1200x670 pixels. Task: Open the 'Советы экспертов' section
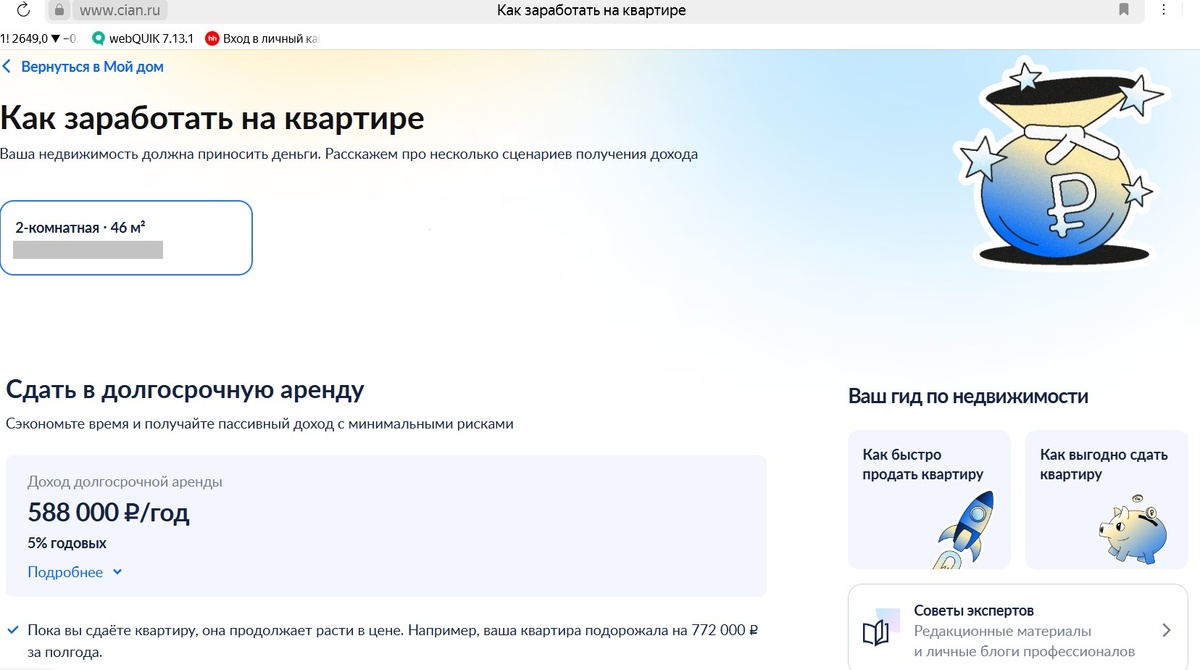click(1018, 629)
